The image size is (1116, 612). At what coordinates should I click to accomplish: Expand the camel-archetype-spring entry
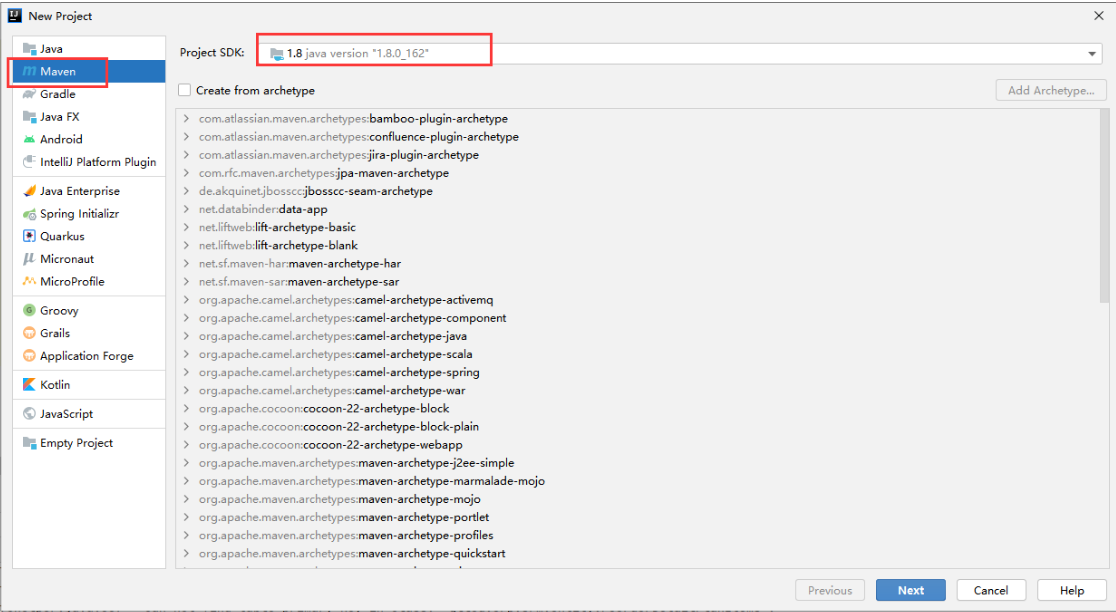tap(186, 372)
